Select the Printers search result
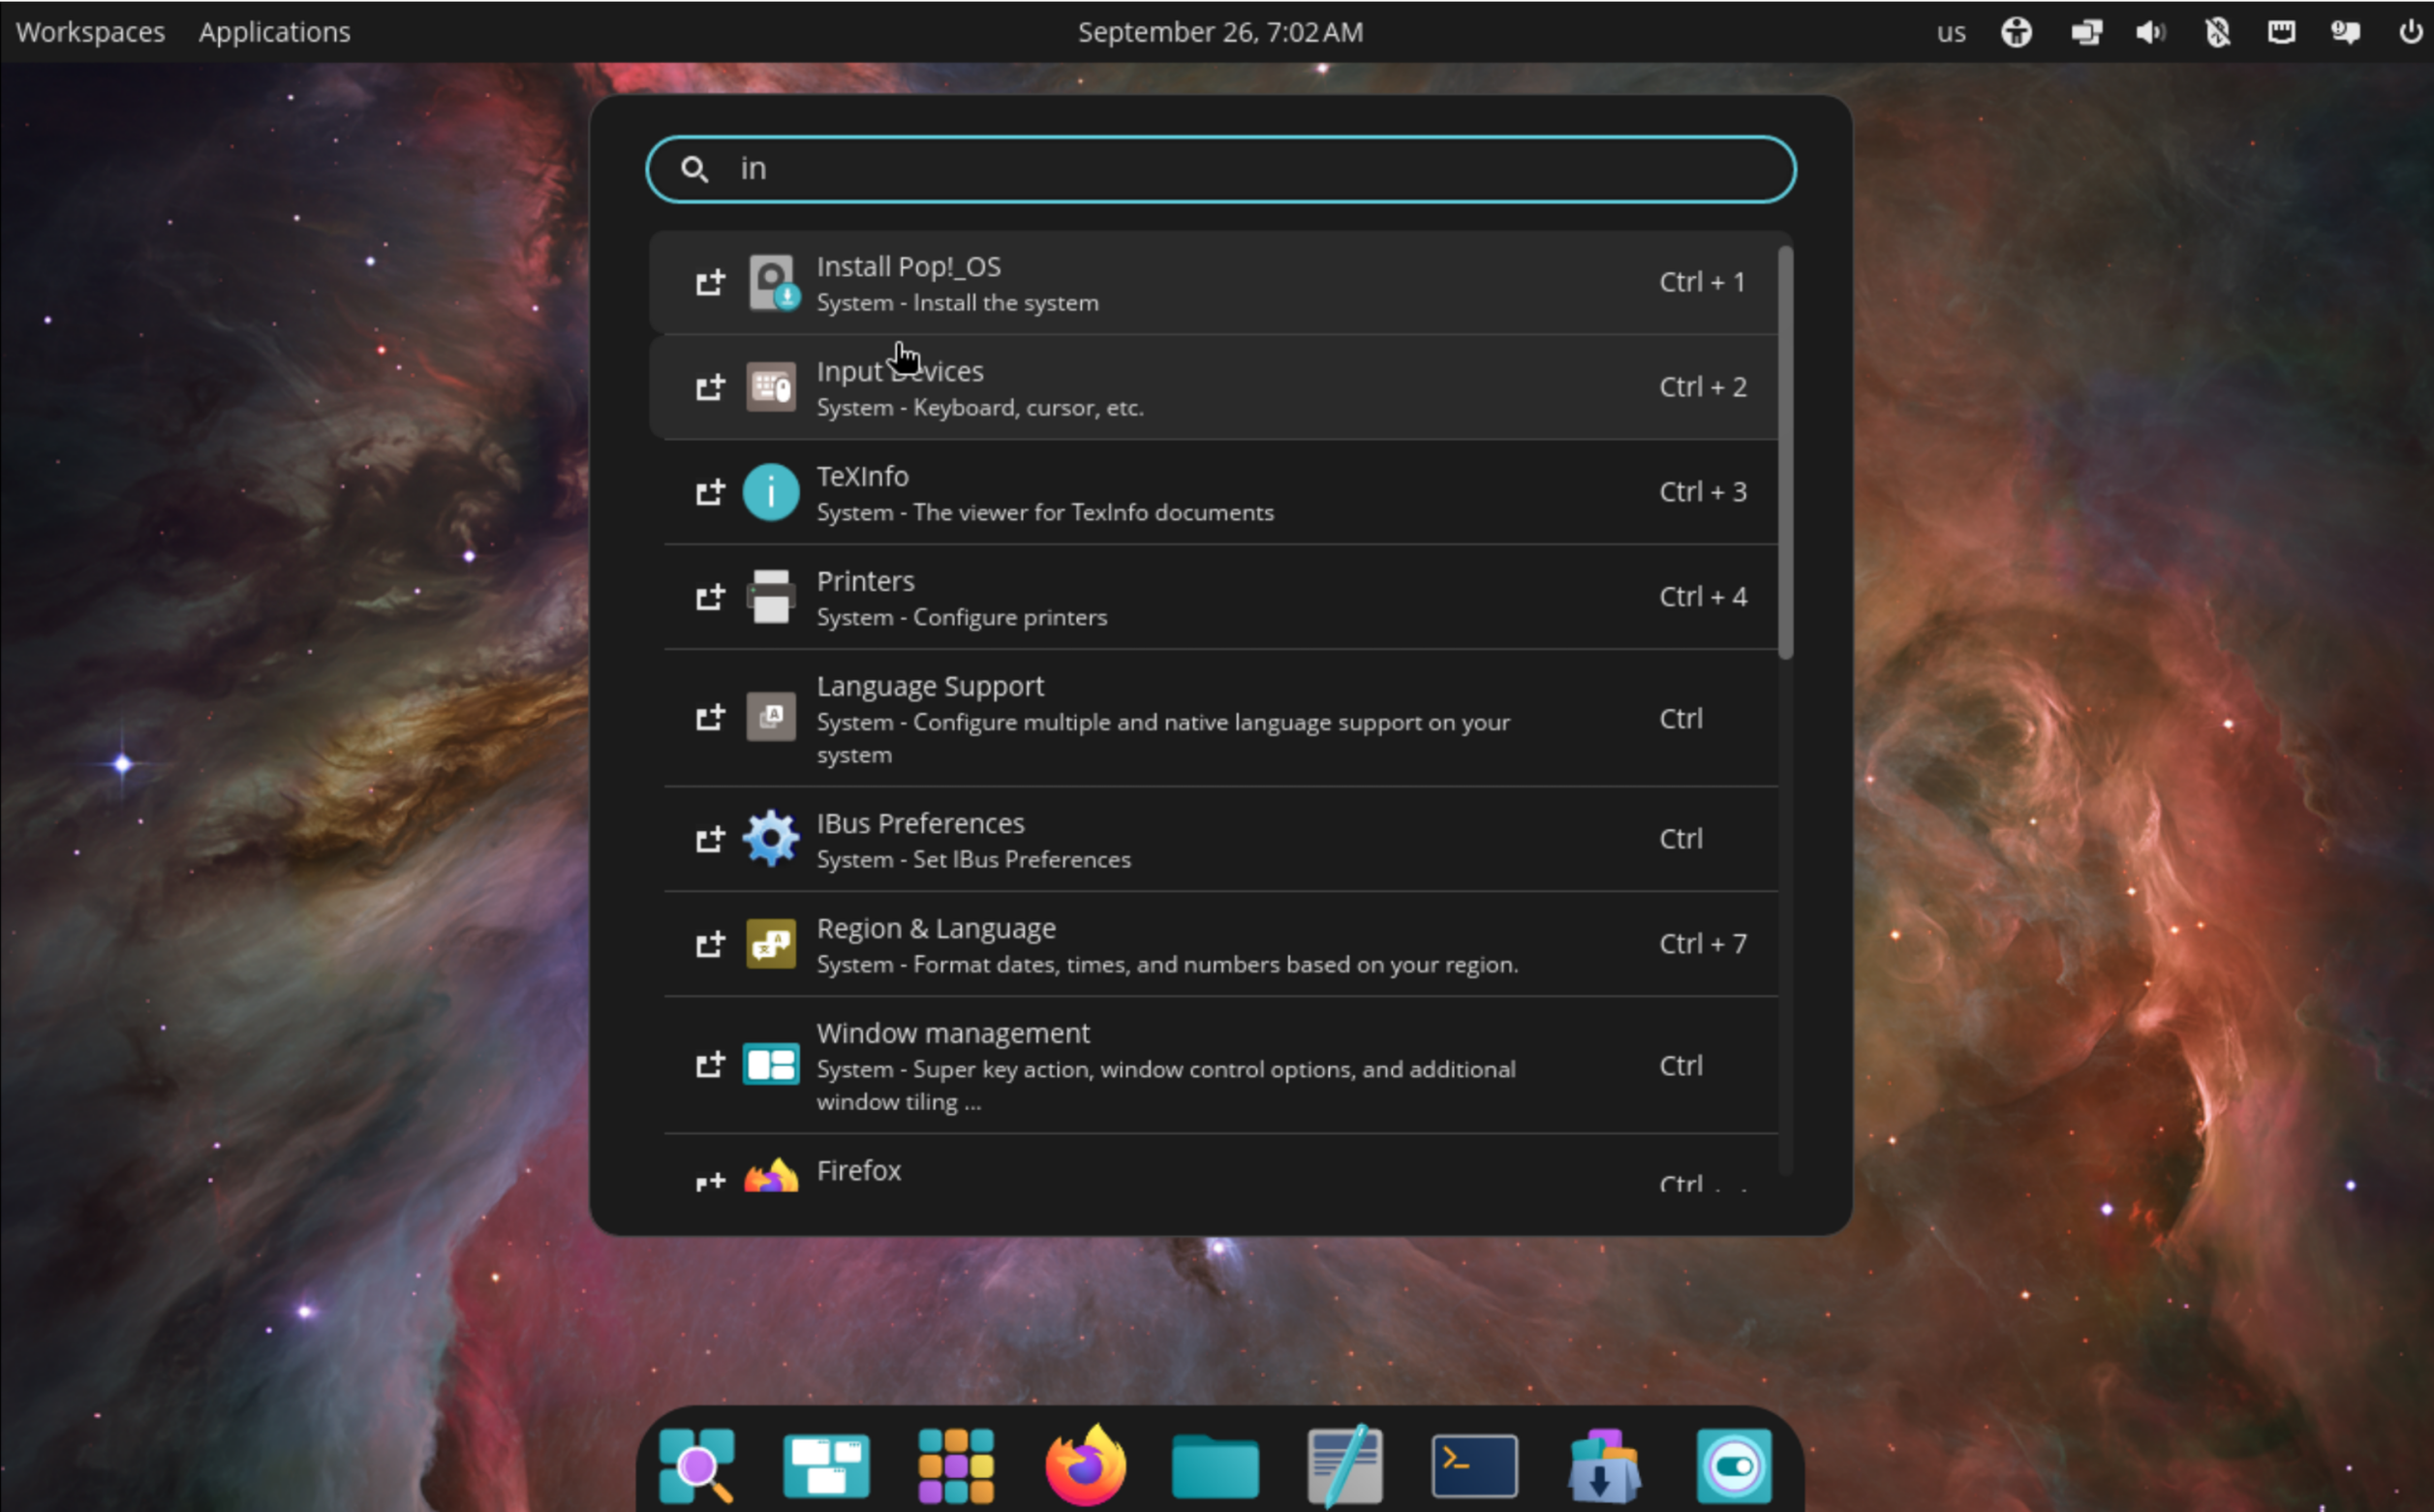 (1100, 596)
